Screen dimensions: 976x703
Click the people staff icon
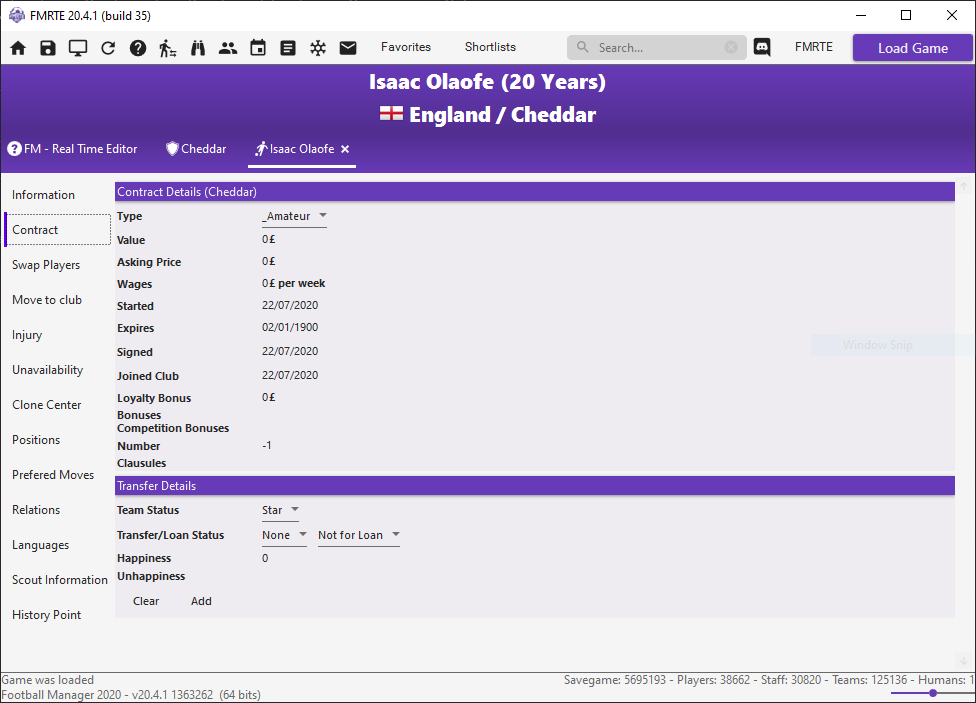[x=228, y=48]
